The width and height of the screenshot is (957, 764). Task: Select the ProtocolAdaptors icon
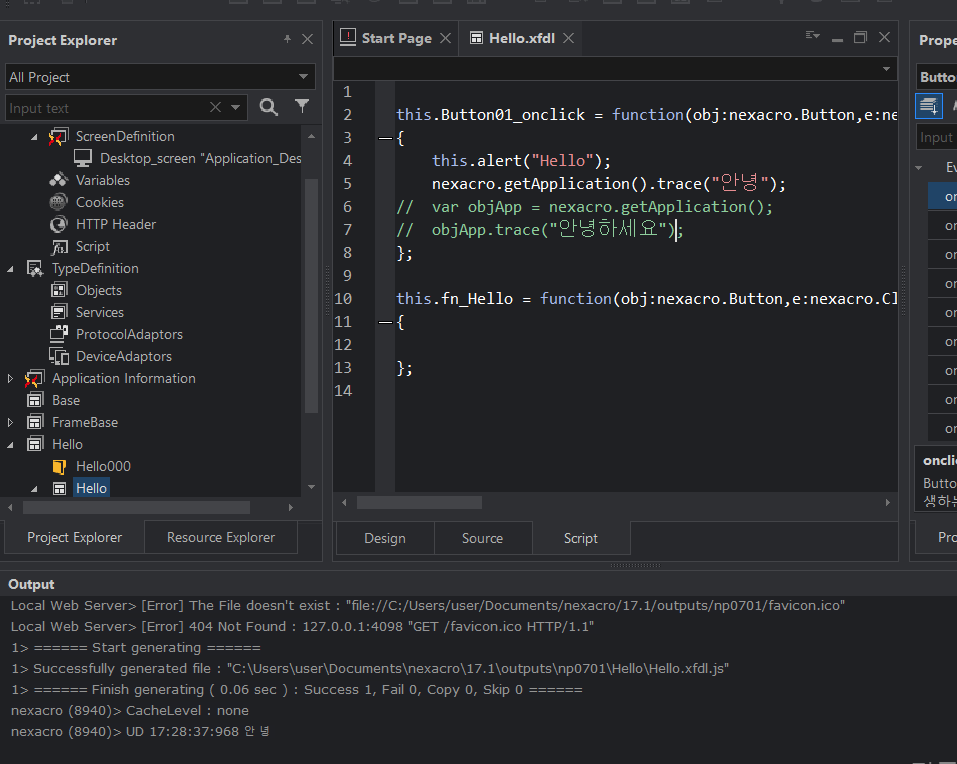coord(59,334)
